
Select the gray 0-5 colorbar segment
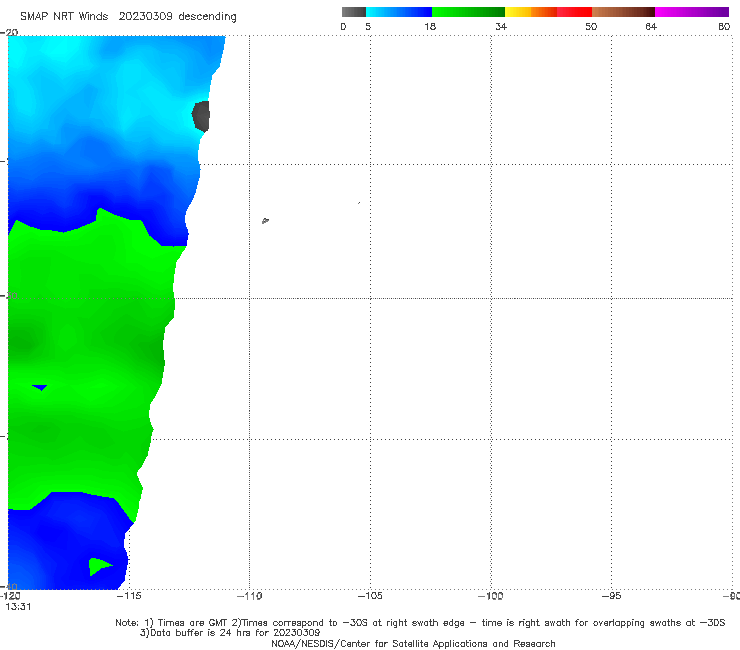pos(354,12)
